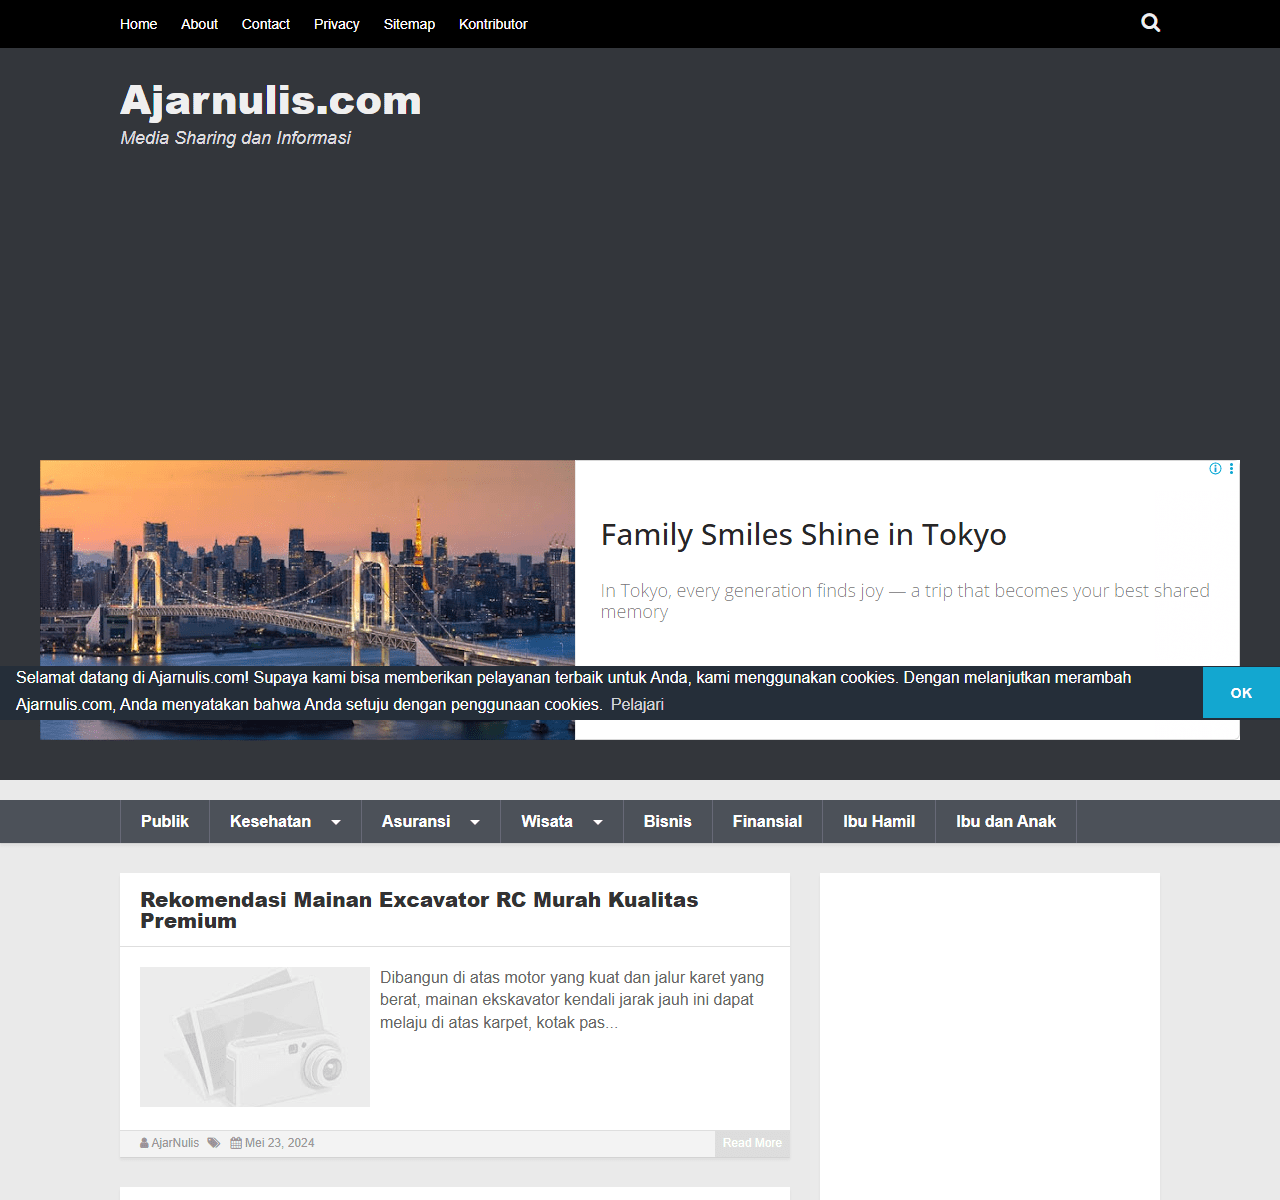
Task: Click the Ajarnulis.com site logo title
Action: tap(271, 101)
